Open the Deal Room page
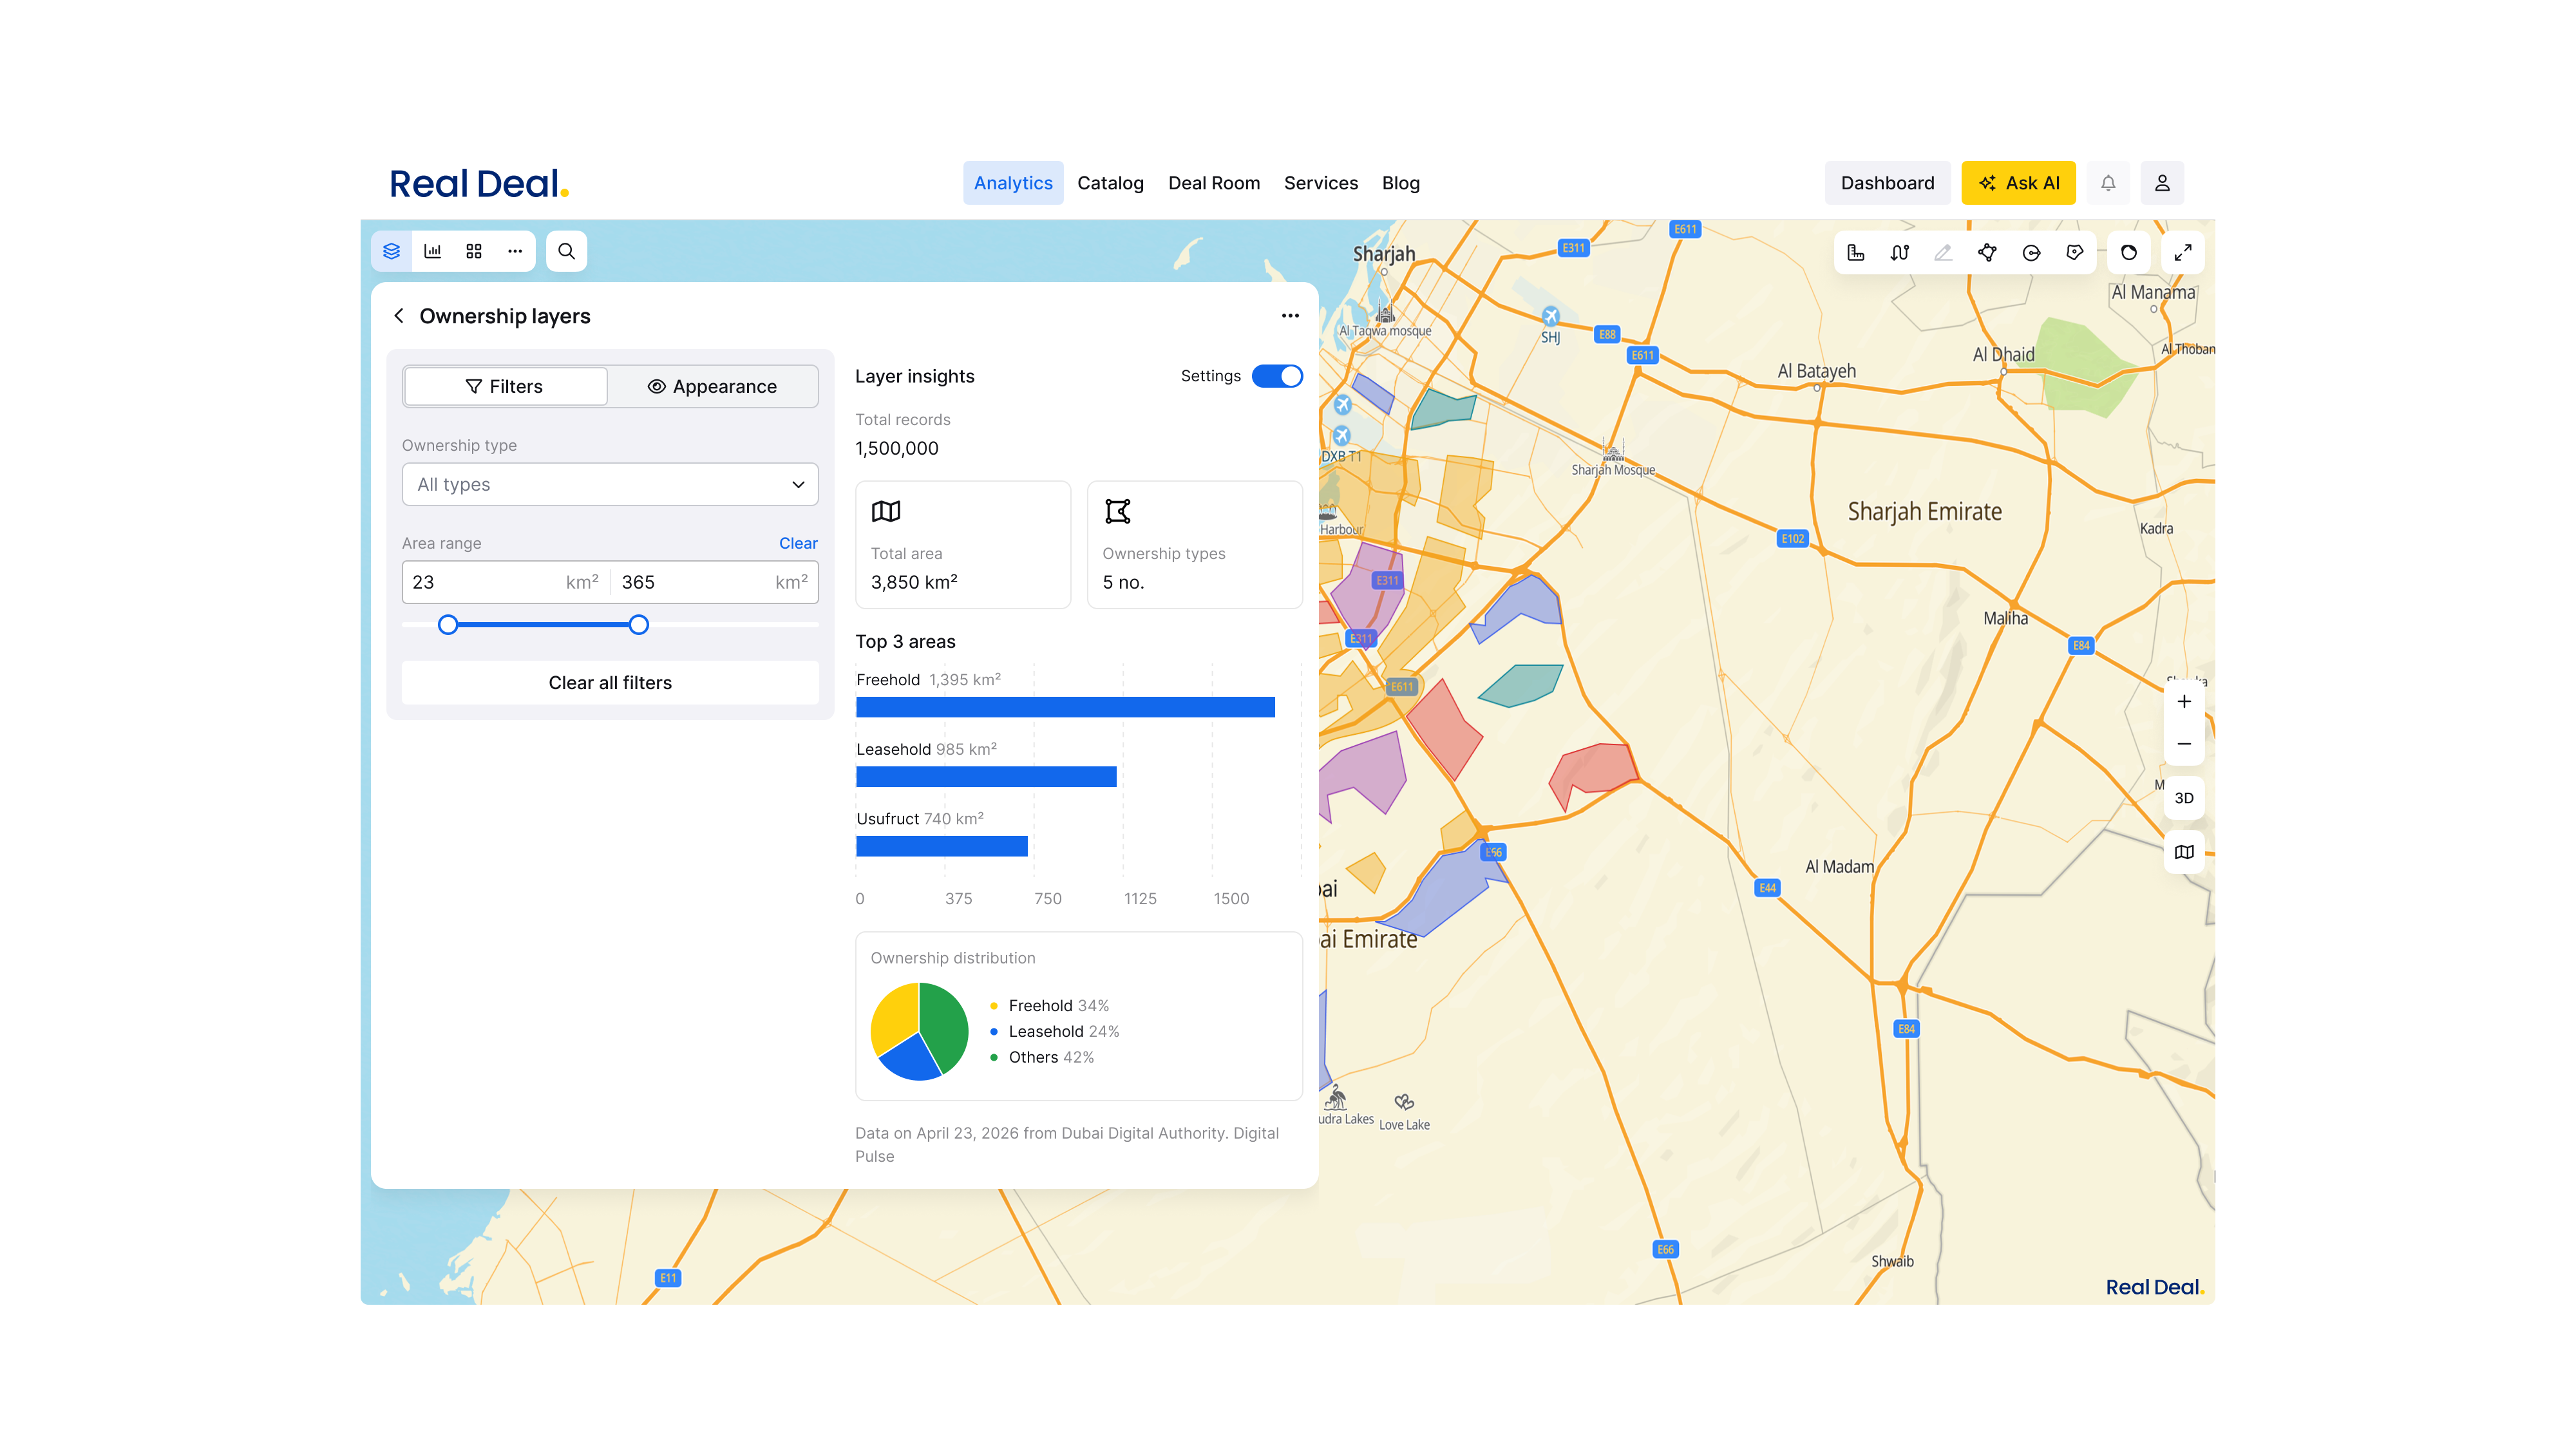The image size is (2576, 1449). (x=1214, y=183)
